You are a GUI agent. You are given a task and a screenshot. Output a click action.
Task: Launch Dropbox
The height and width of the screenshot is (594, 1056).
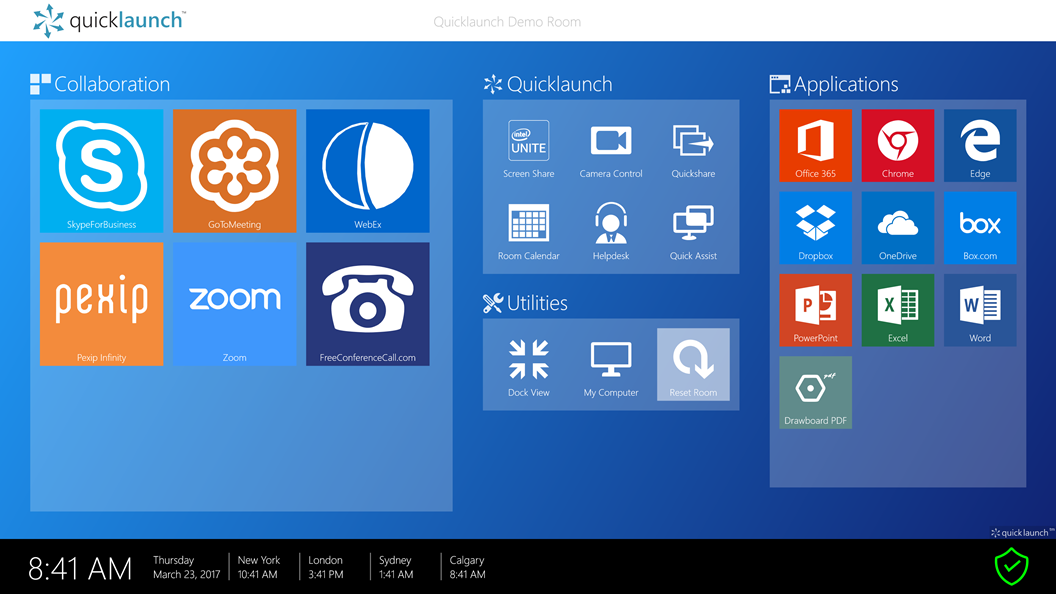(x=816, y=228)
